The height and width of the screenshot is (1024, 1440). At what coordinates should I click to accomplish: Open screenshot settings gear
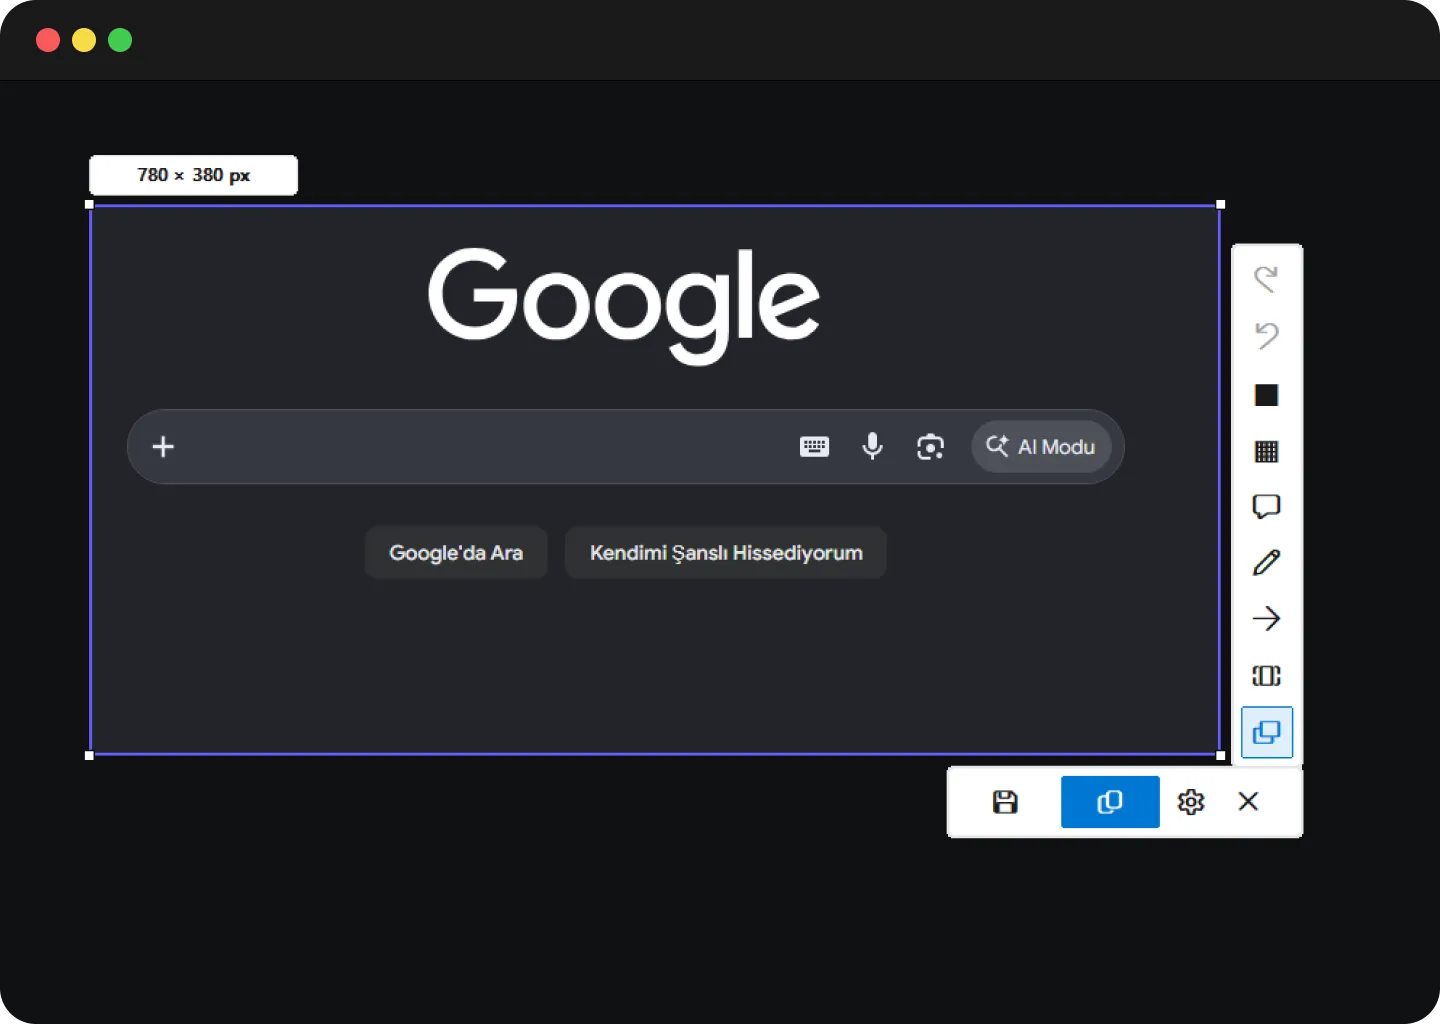click(x=1191, y=802)
